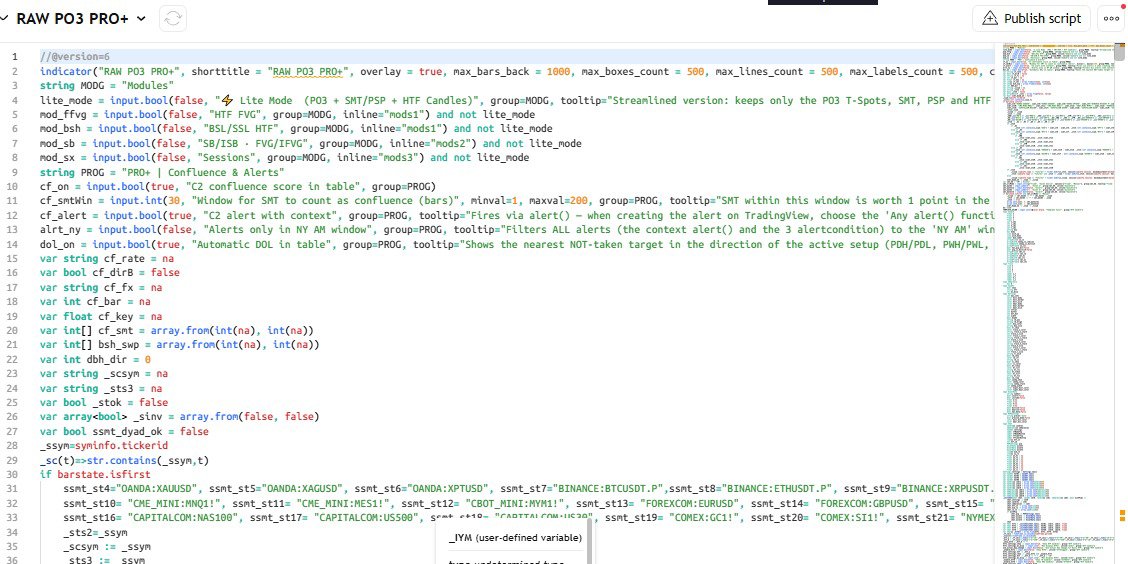Open the three-dot more options menu
The height and width of the screenshot is (564, 1128).
[1112, 19]
